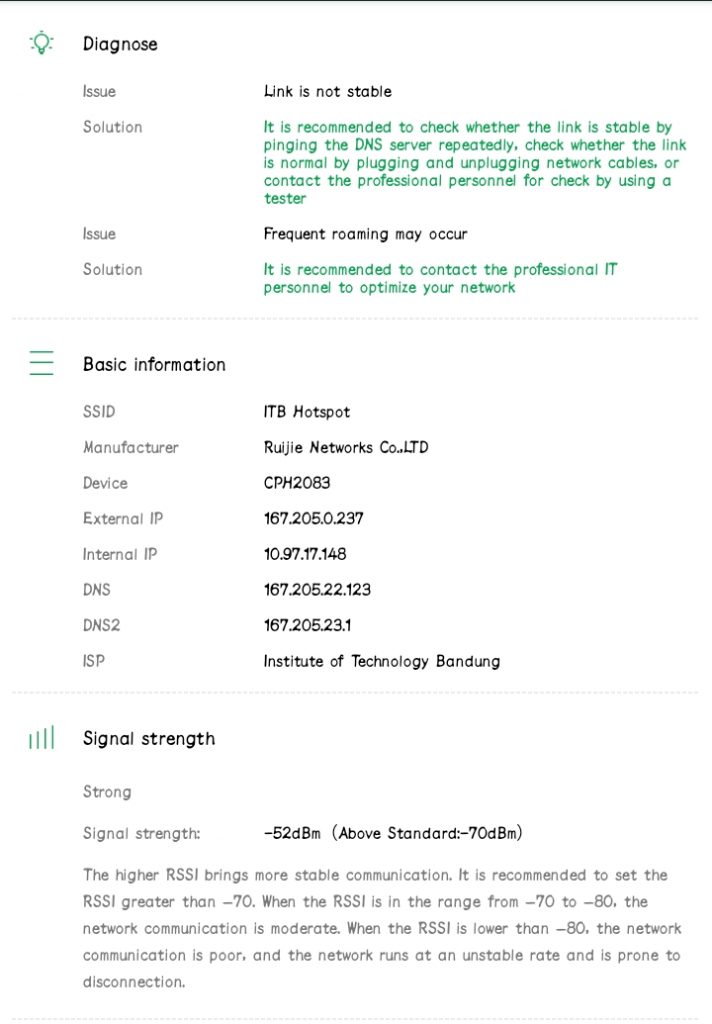
Task: Click the Signal strength bars icon
Action: 42,738
